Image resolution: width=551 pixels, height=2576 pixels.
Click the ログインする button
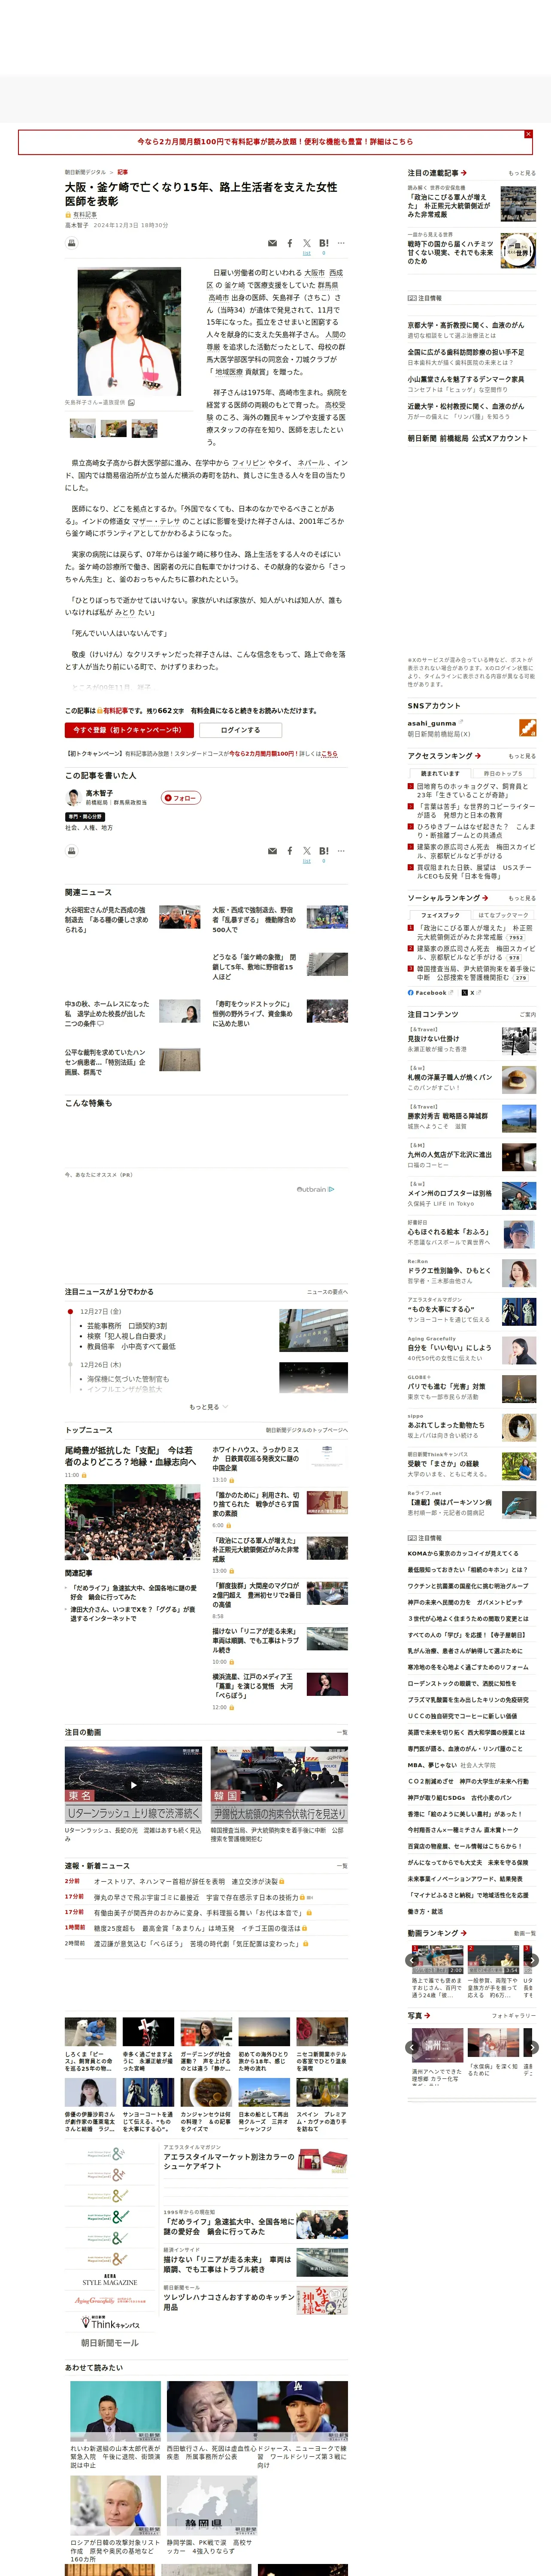(240, 730)
